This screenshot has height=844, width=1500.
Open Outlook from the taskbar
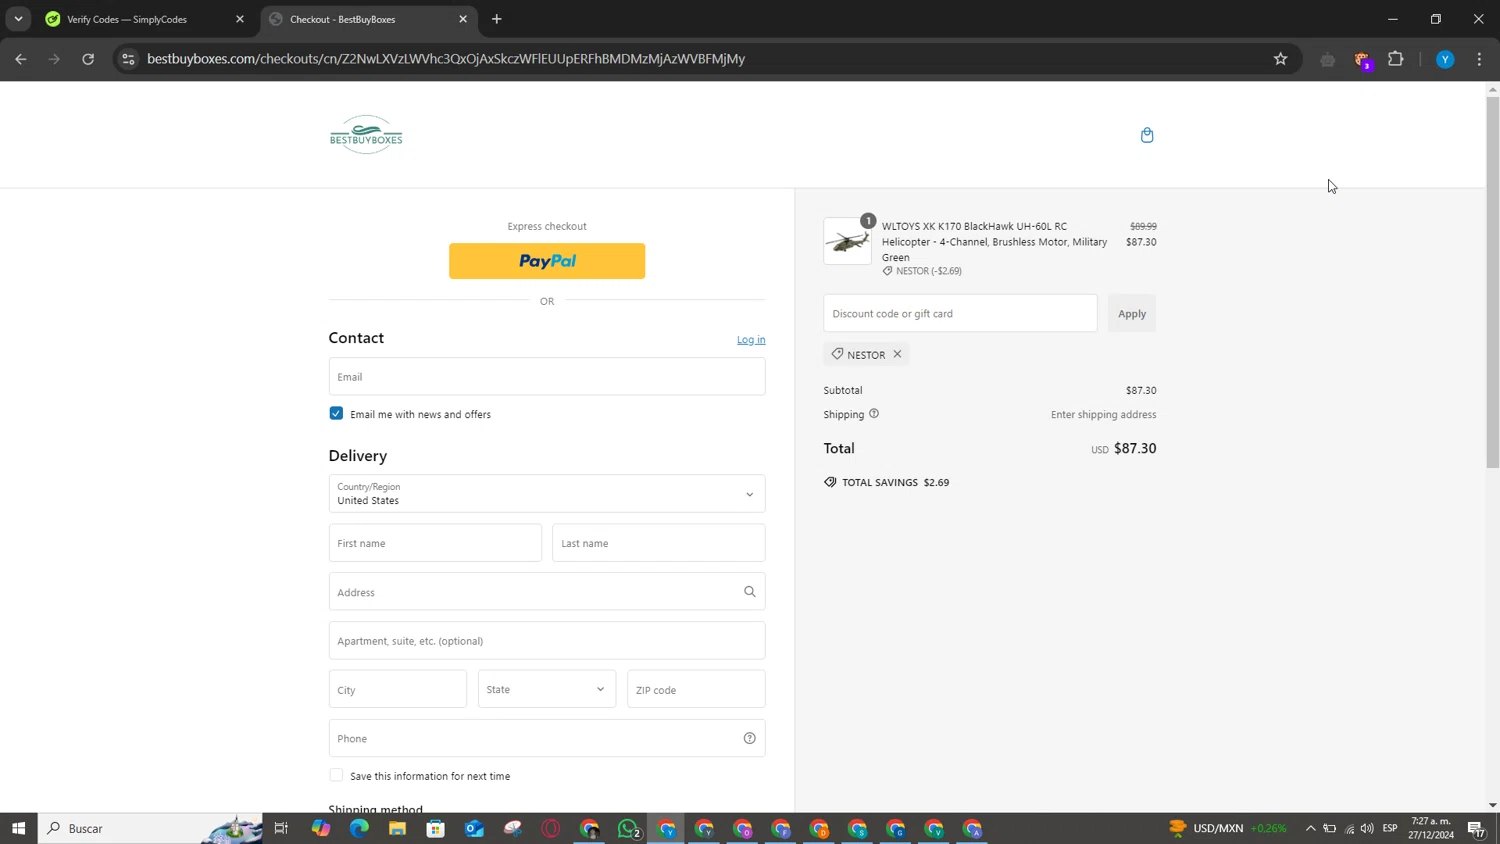(x=474, y=828)
